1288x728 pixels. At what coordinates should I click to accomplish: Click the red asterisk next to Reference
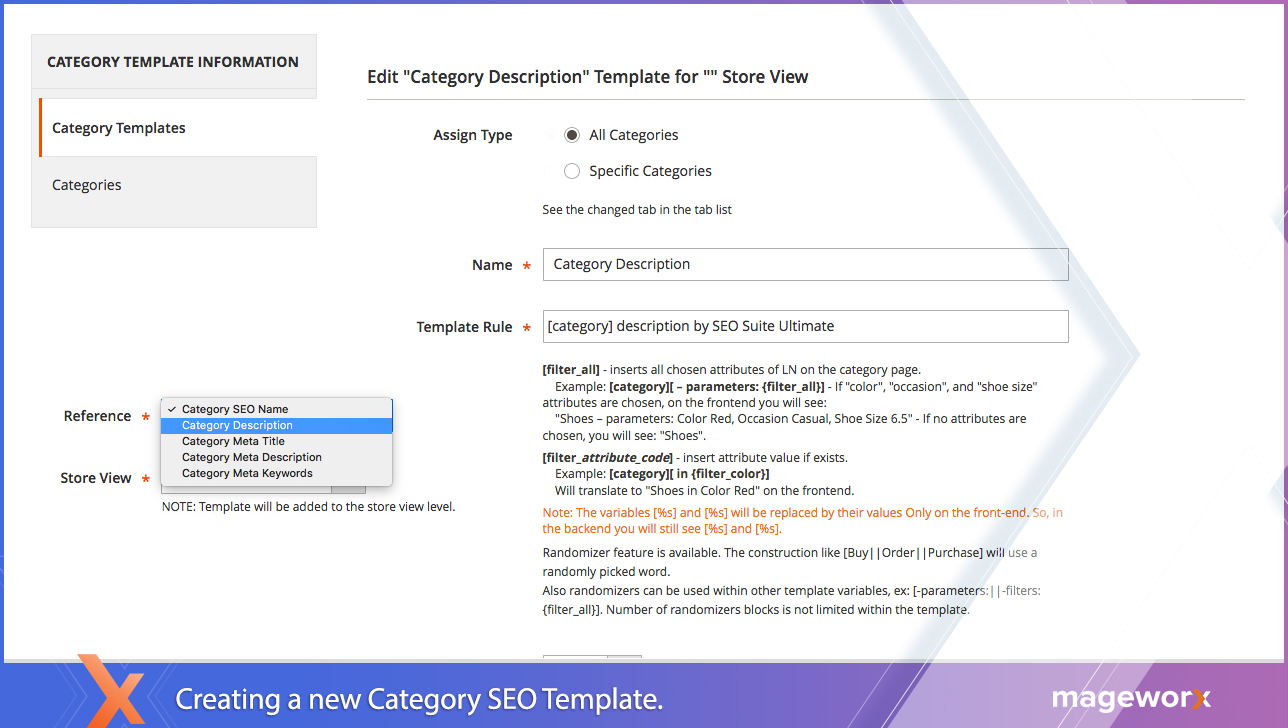pyautogui.click(x=146, y=417)
